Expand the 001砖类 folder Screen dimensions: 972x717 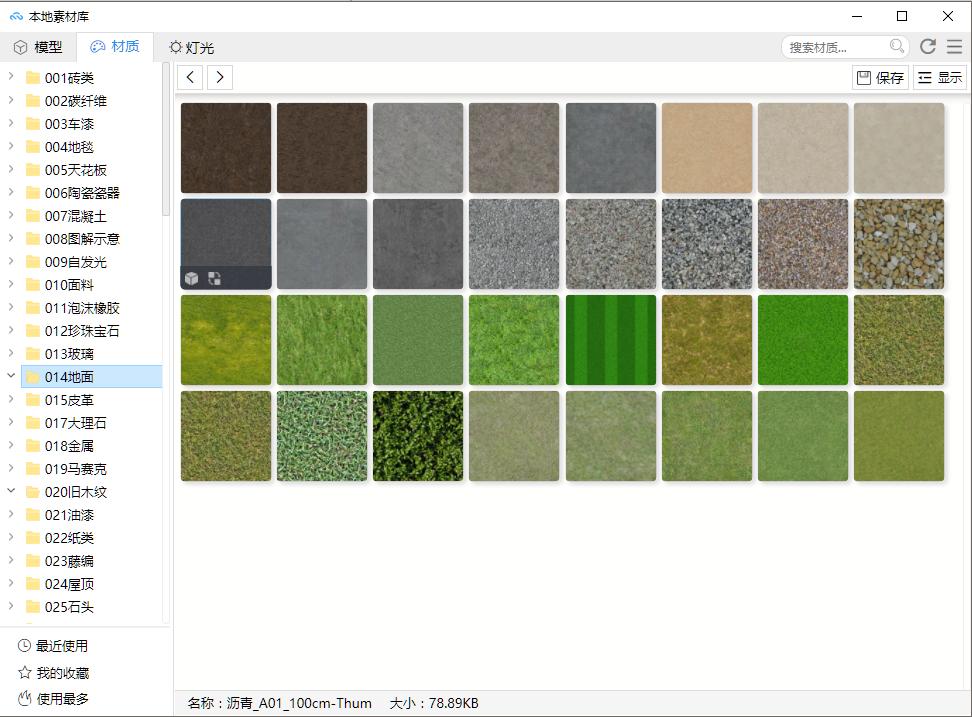click(x=10, y=77)
